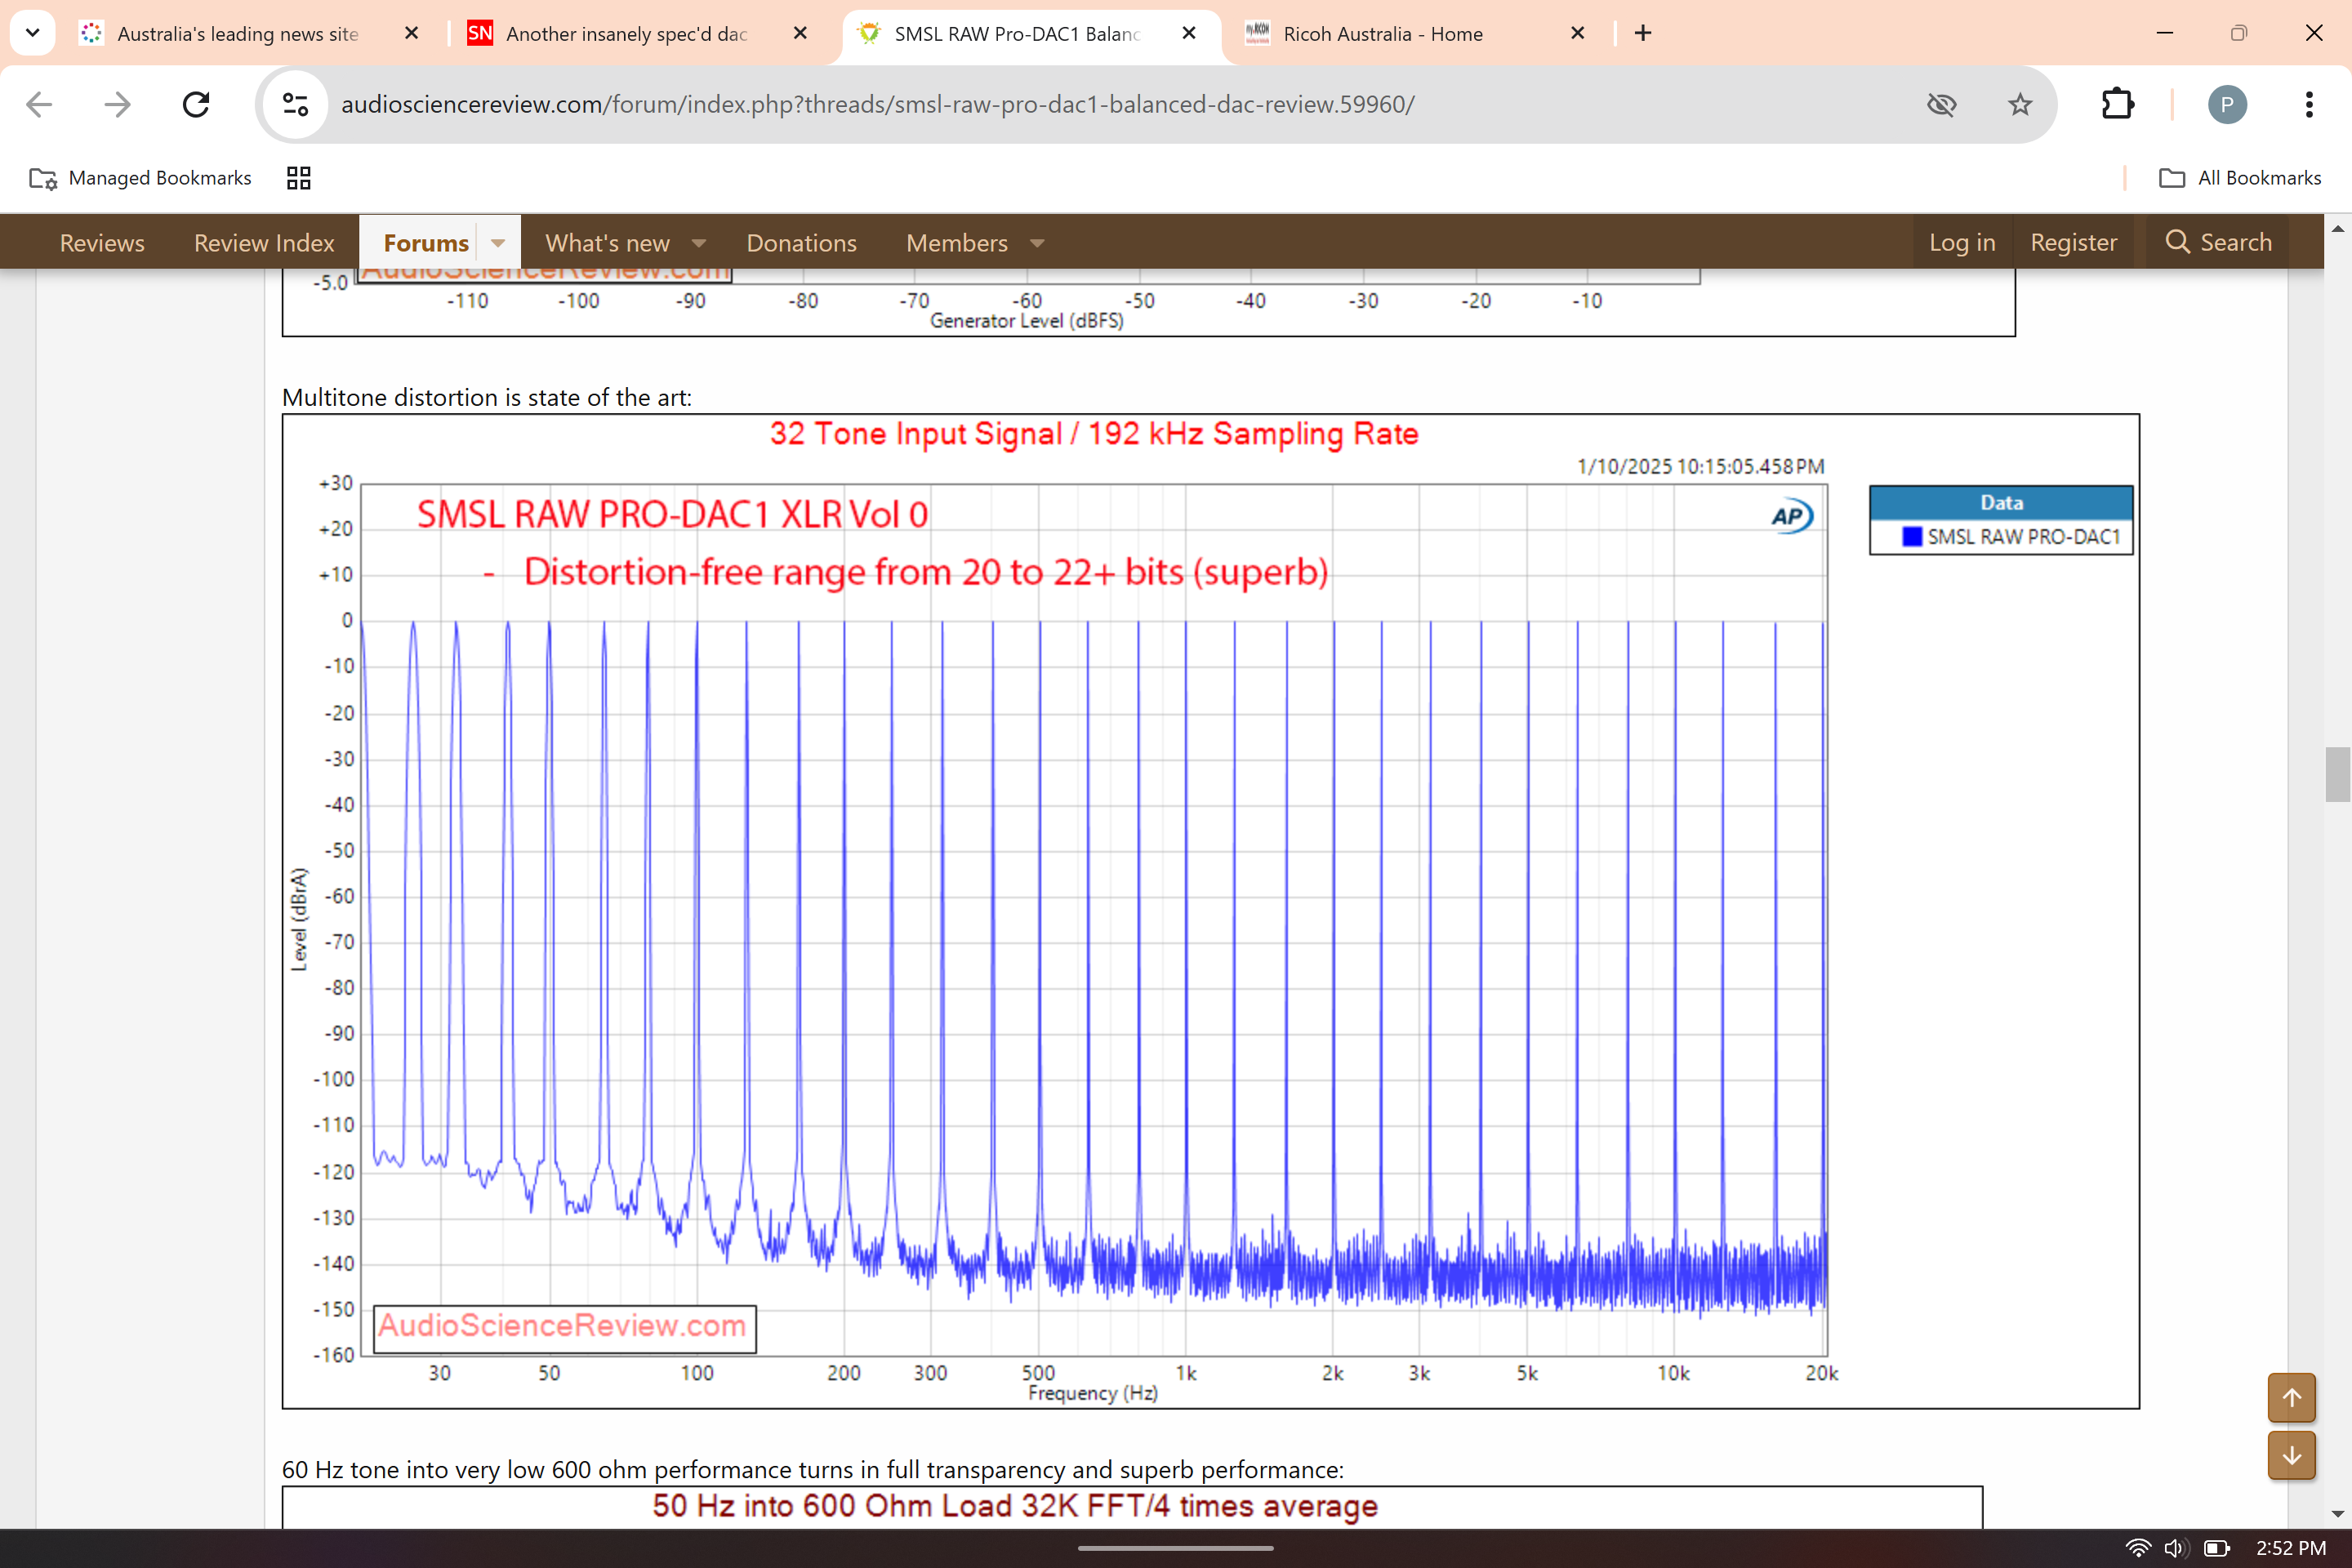Click the reload page icon
Viewport: 2352px width, 1568px height.
coord(196,104)
